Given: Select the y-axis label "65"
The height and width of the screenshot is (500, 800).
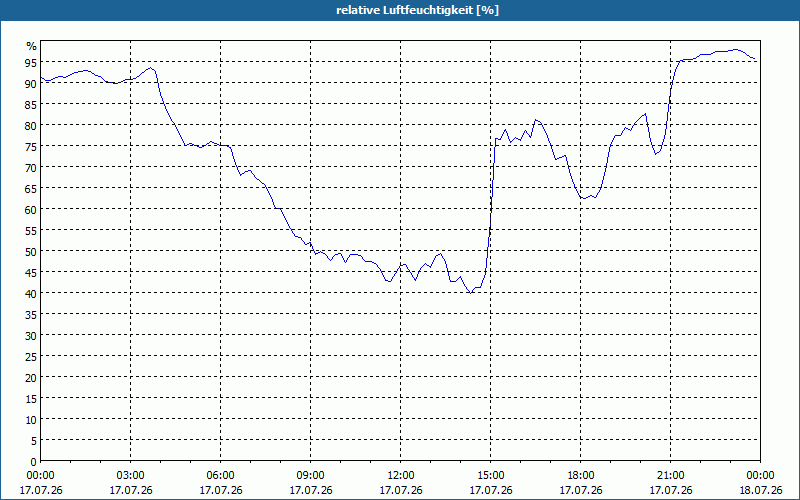Looking at the screenshot, I should [x=31, y=188].
